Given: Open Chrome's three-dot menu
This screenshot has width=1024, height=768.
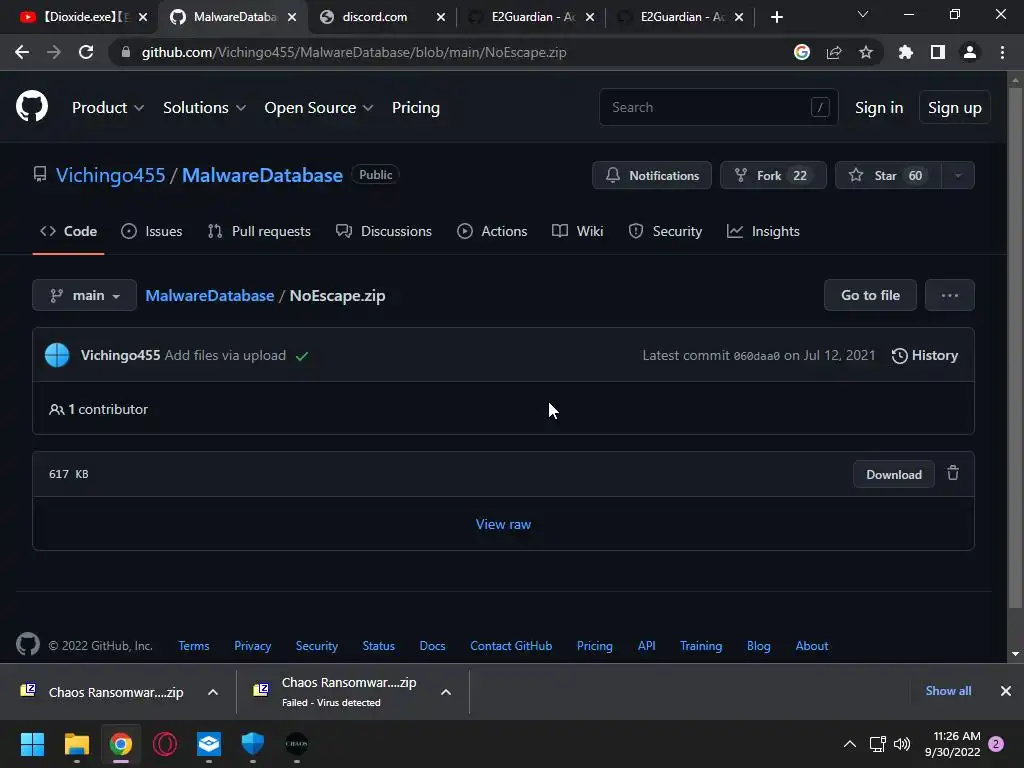Looking at the screenshot, I should coord(1002,52).
